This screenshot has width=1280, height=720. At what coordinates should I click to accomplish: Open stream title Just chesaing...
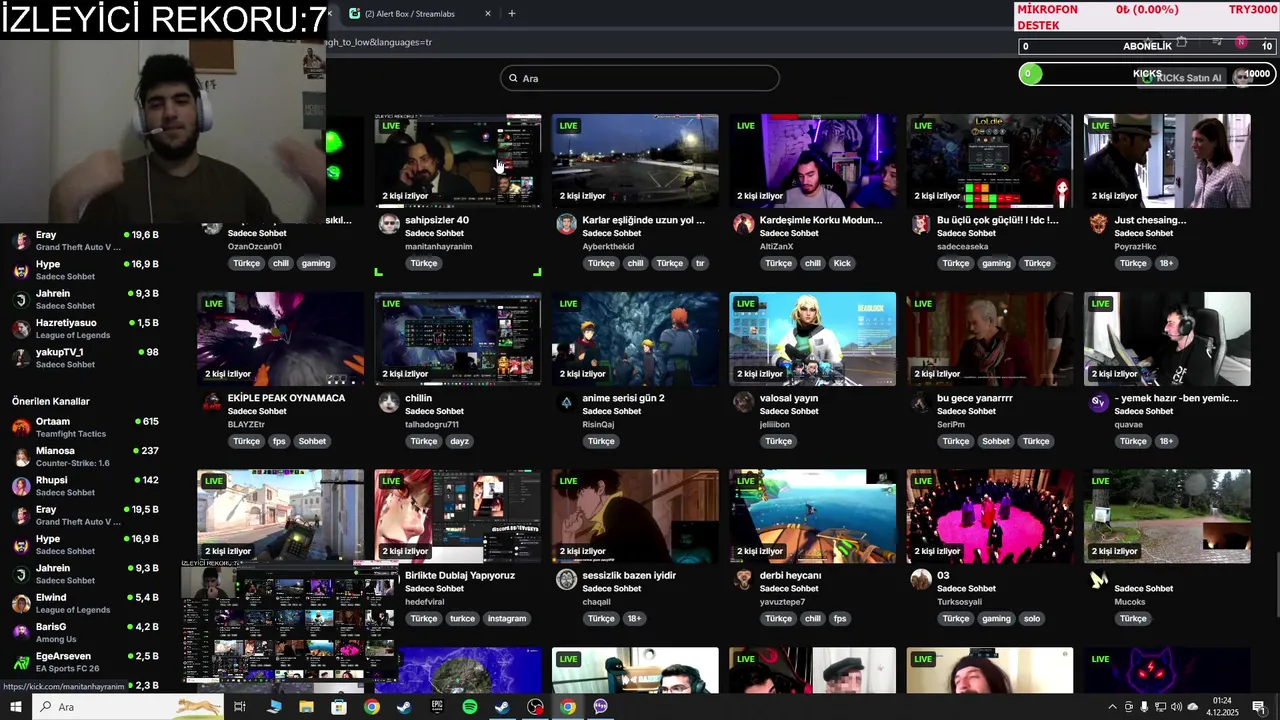click(1150, 220)
